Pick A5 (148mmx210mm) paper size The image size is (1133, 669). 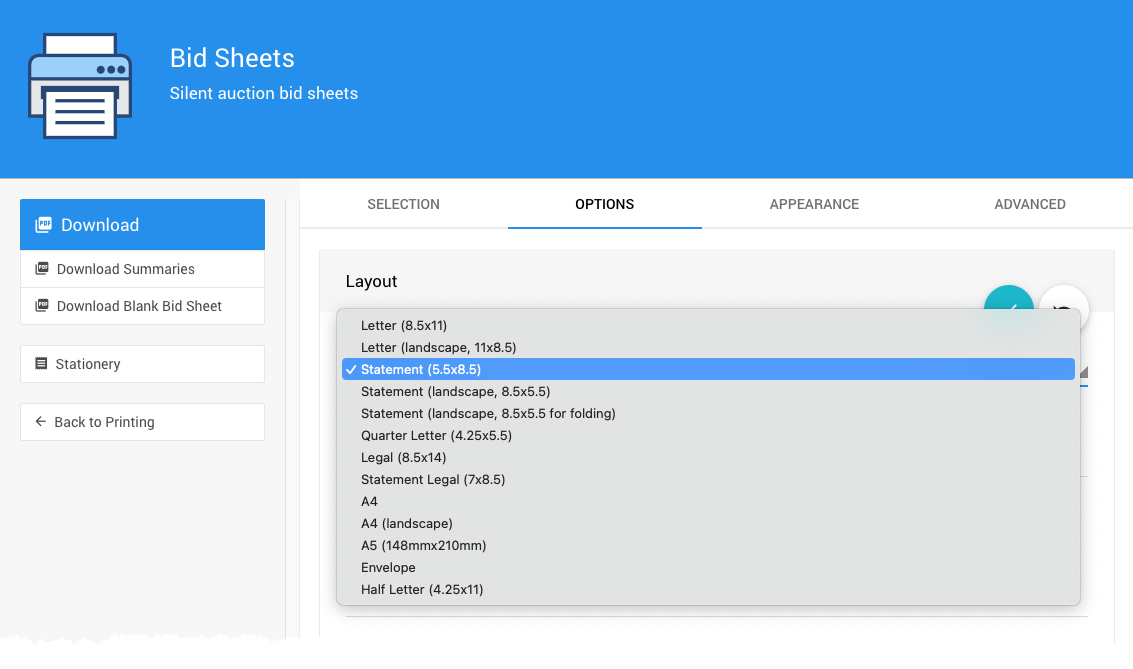423,546
